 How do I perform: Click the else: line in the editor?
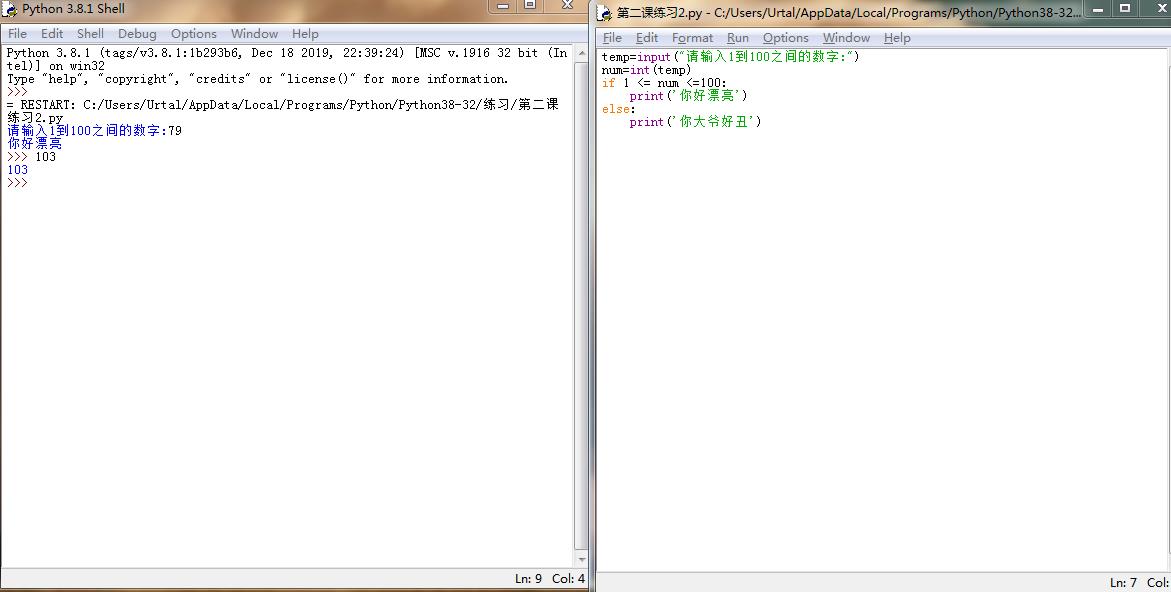618,109
